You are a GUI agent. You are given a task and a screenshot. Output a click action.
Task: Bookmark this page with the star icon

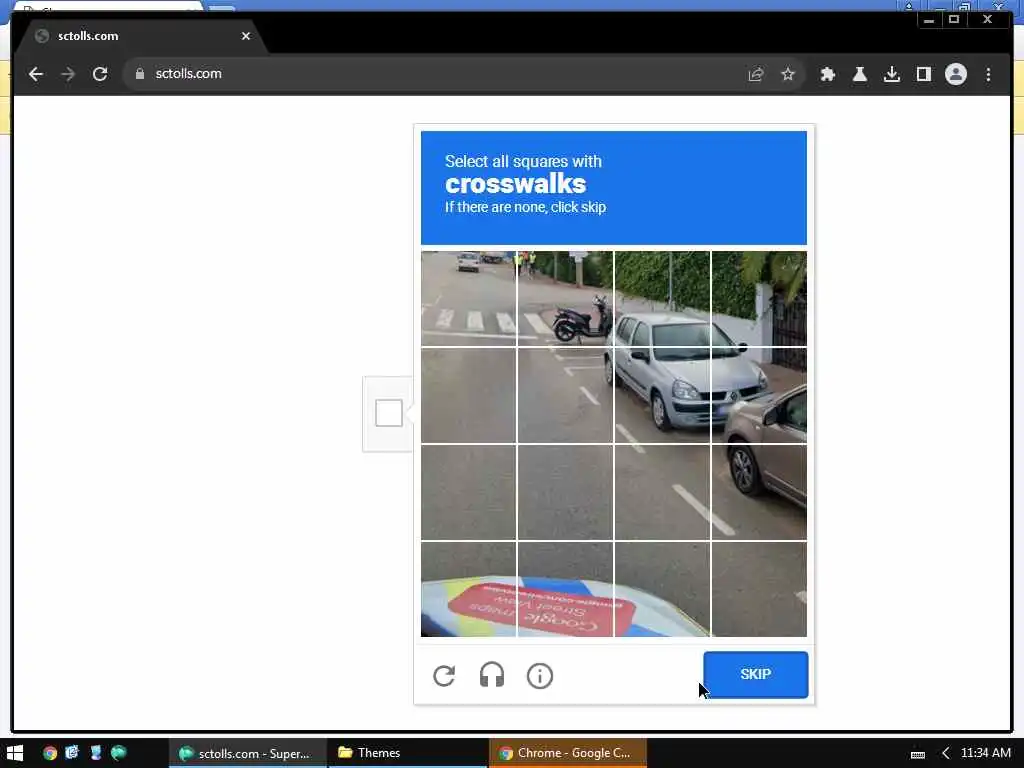click(x=788, y=74)
